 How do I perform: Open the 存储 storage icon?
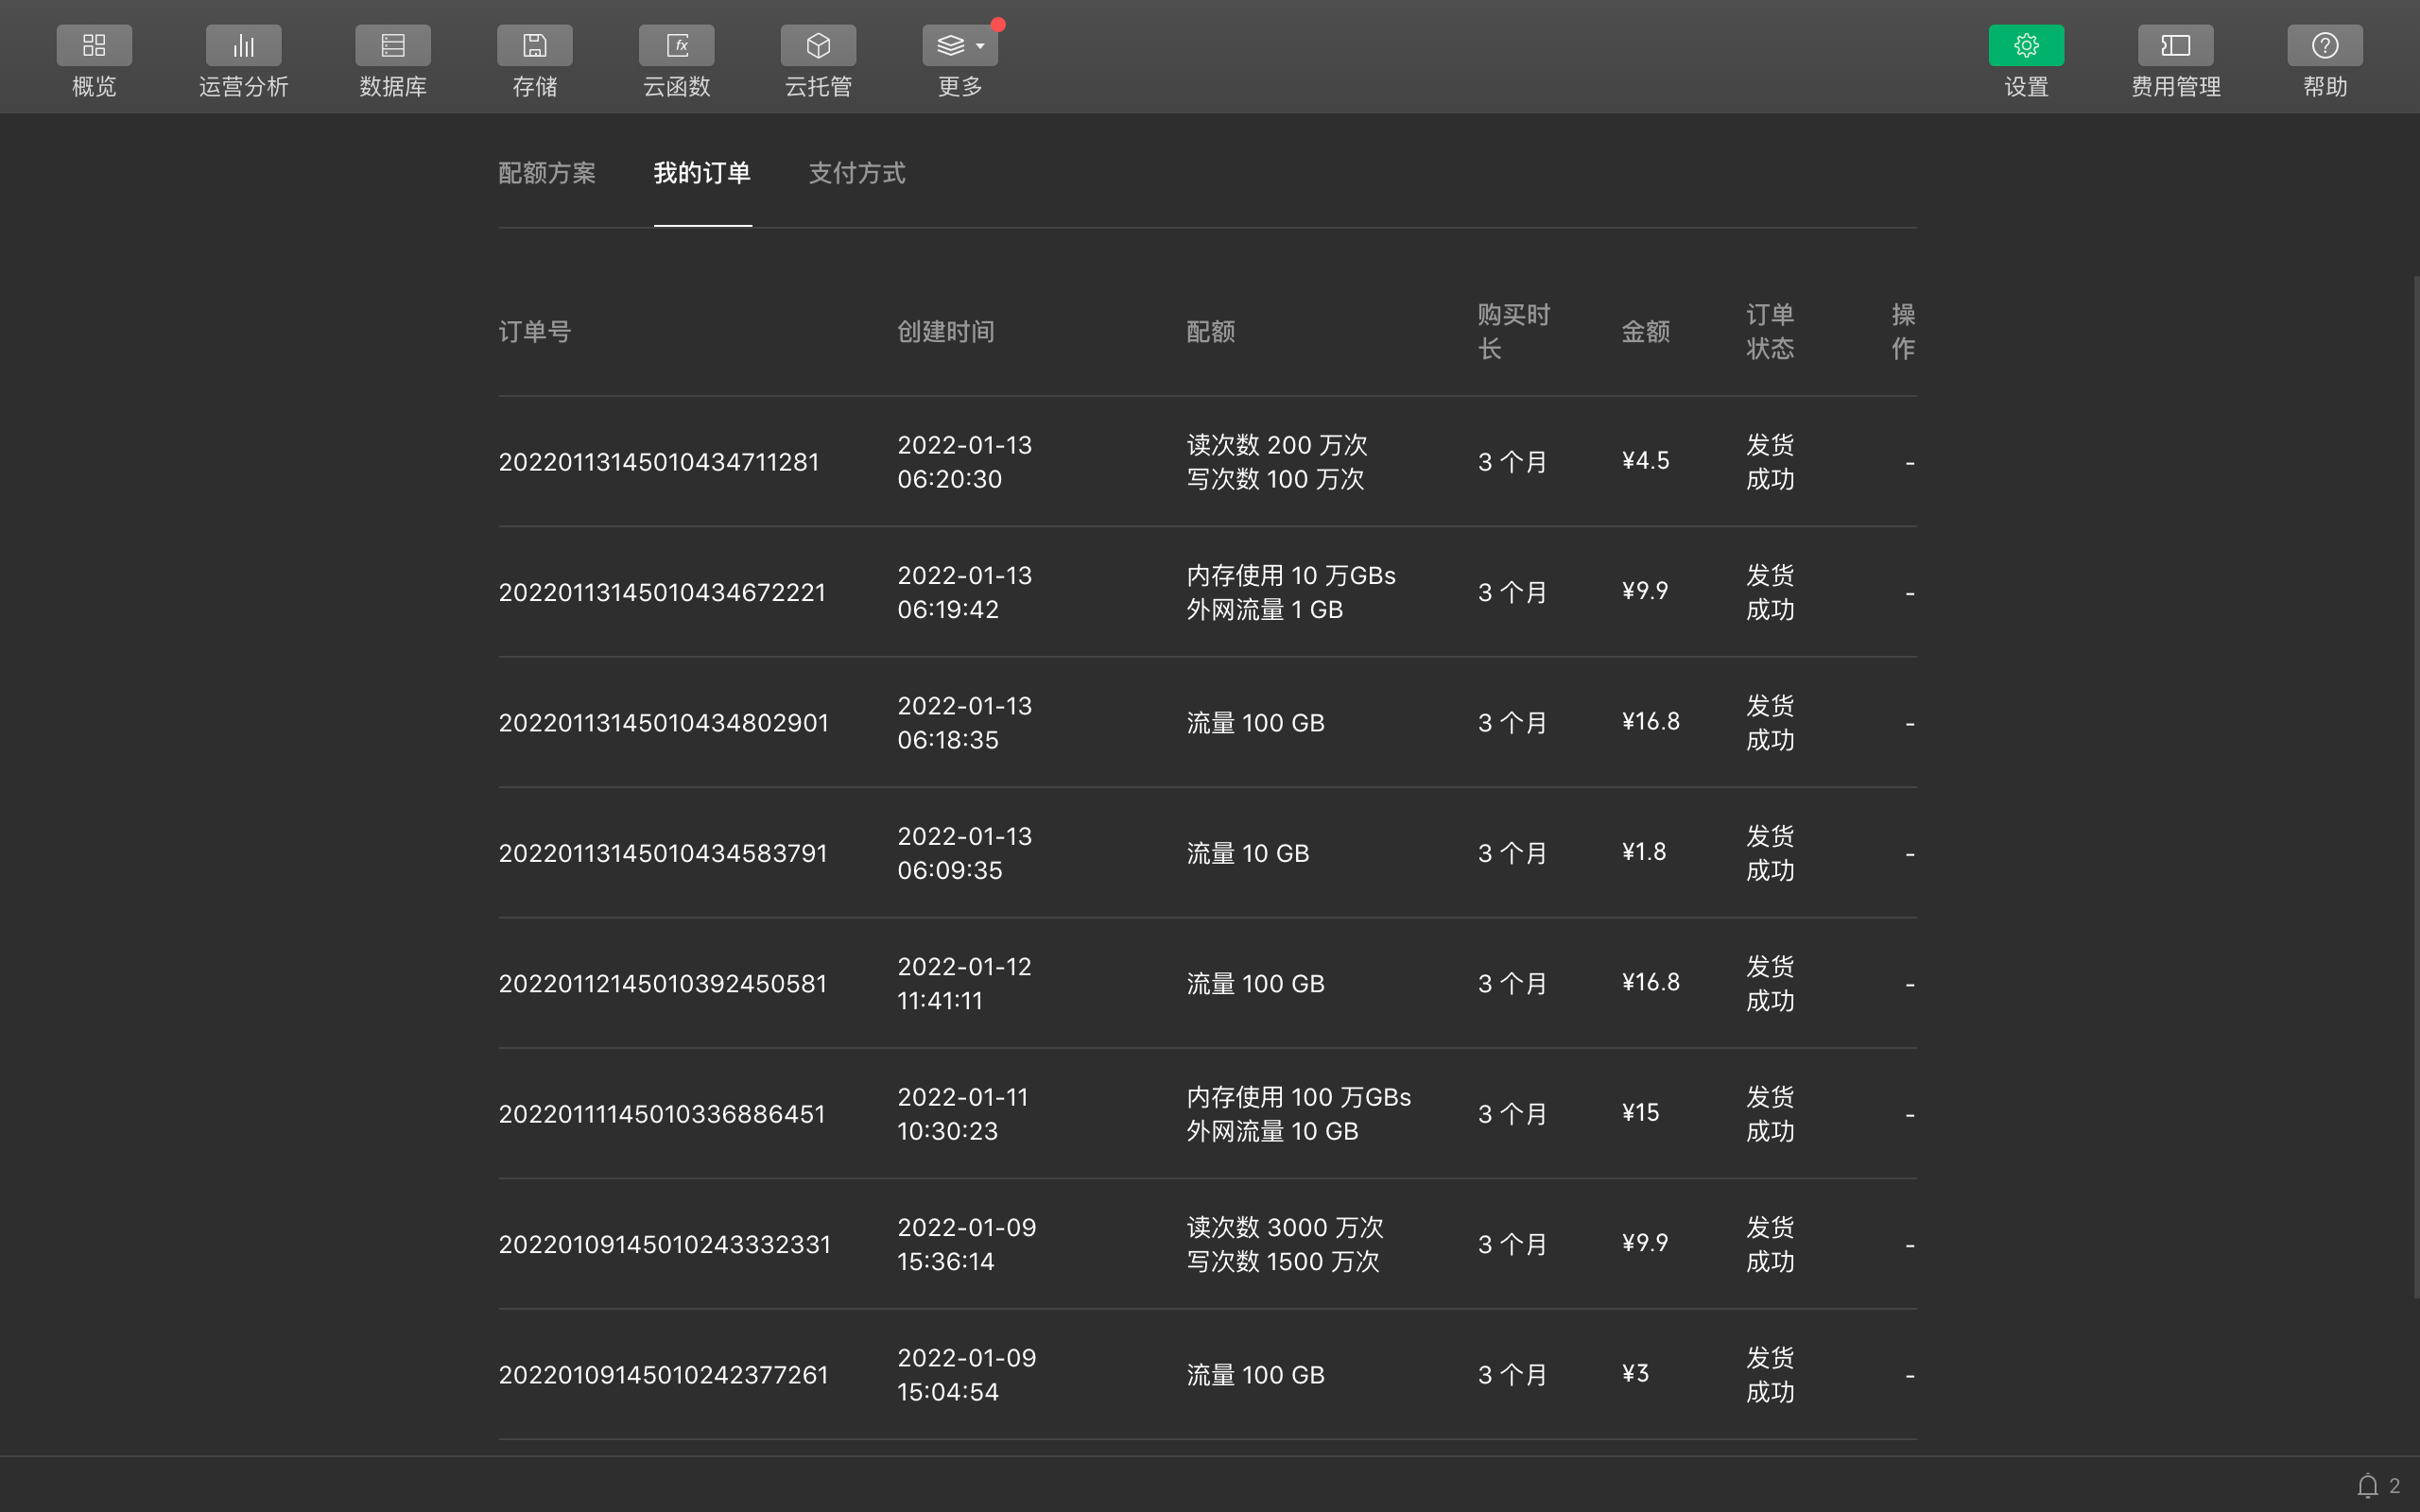(534, 46)
